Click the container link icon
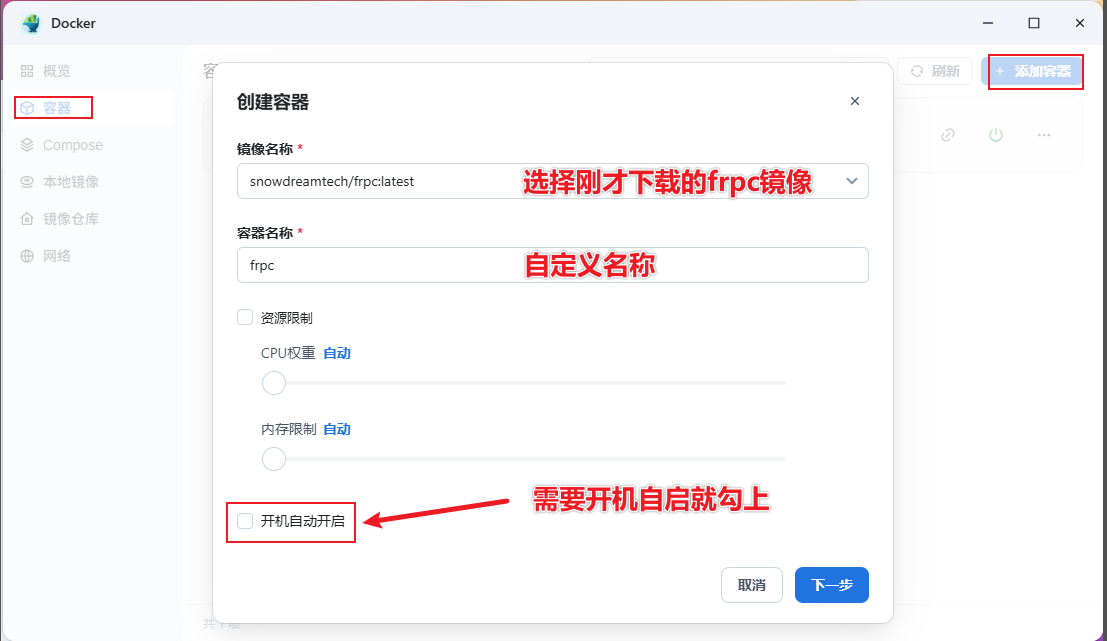Image resolution: width=1107 pixels, height=641 pixels. (x=948, y=135)
